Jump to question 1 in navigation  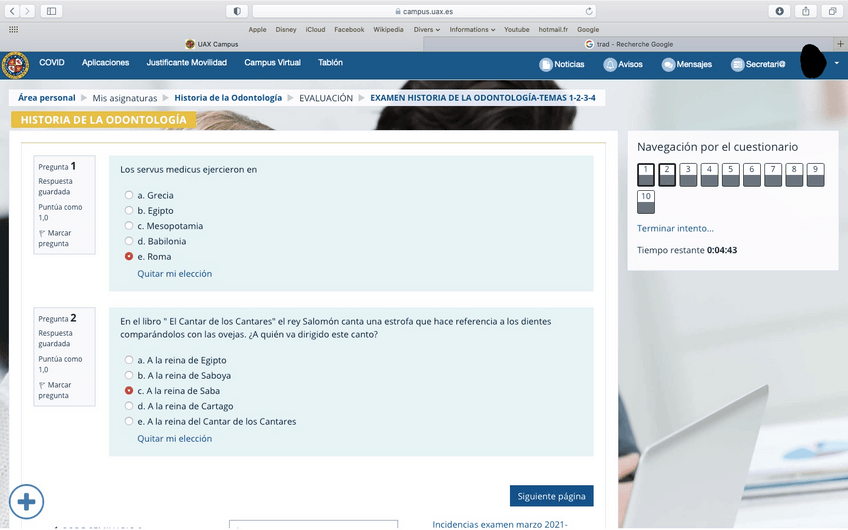tap(646, 175)
